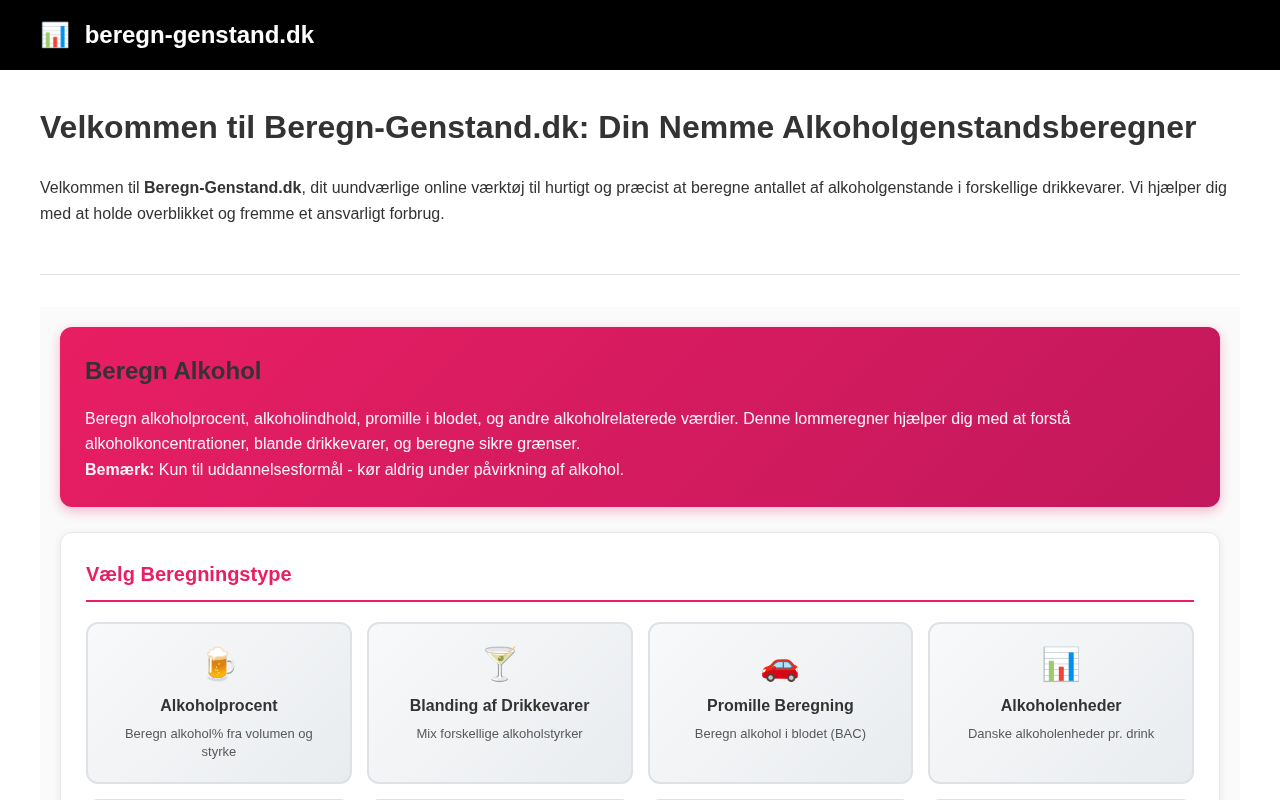Screen dimensions: 1280x800
Task: Click the cocktail glass icon
Action: [x=500, y=664]
